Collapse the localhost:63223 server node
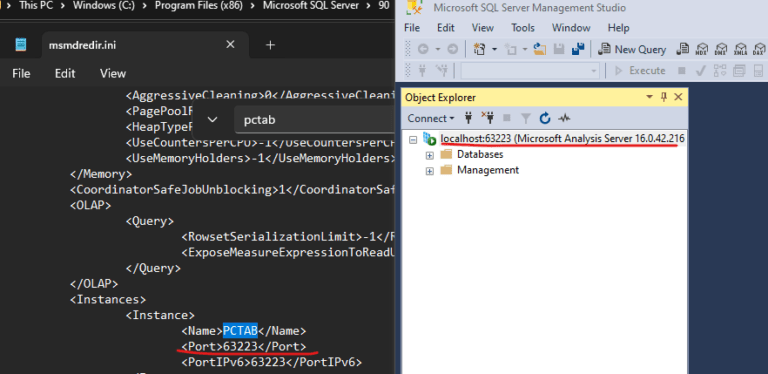This screenshot has width=768, height=374. 413,140
